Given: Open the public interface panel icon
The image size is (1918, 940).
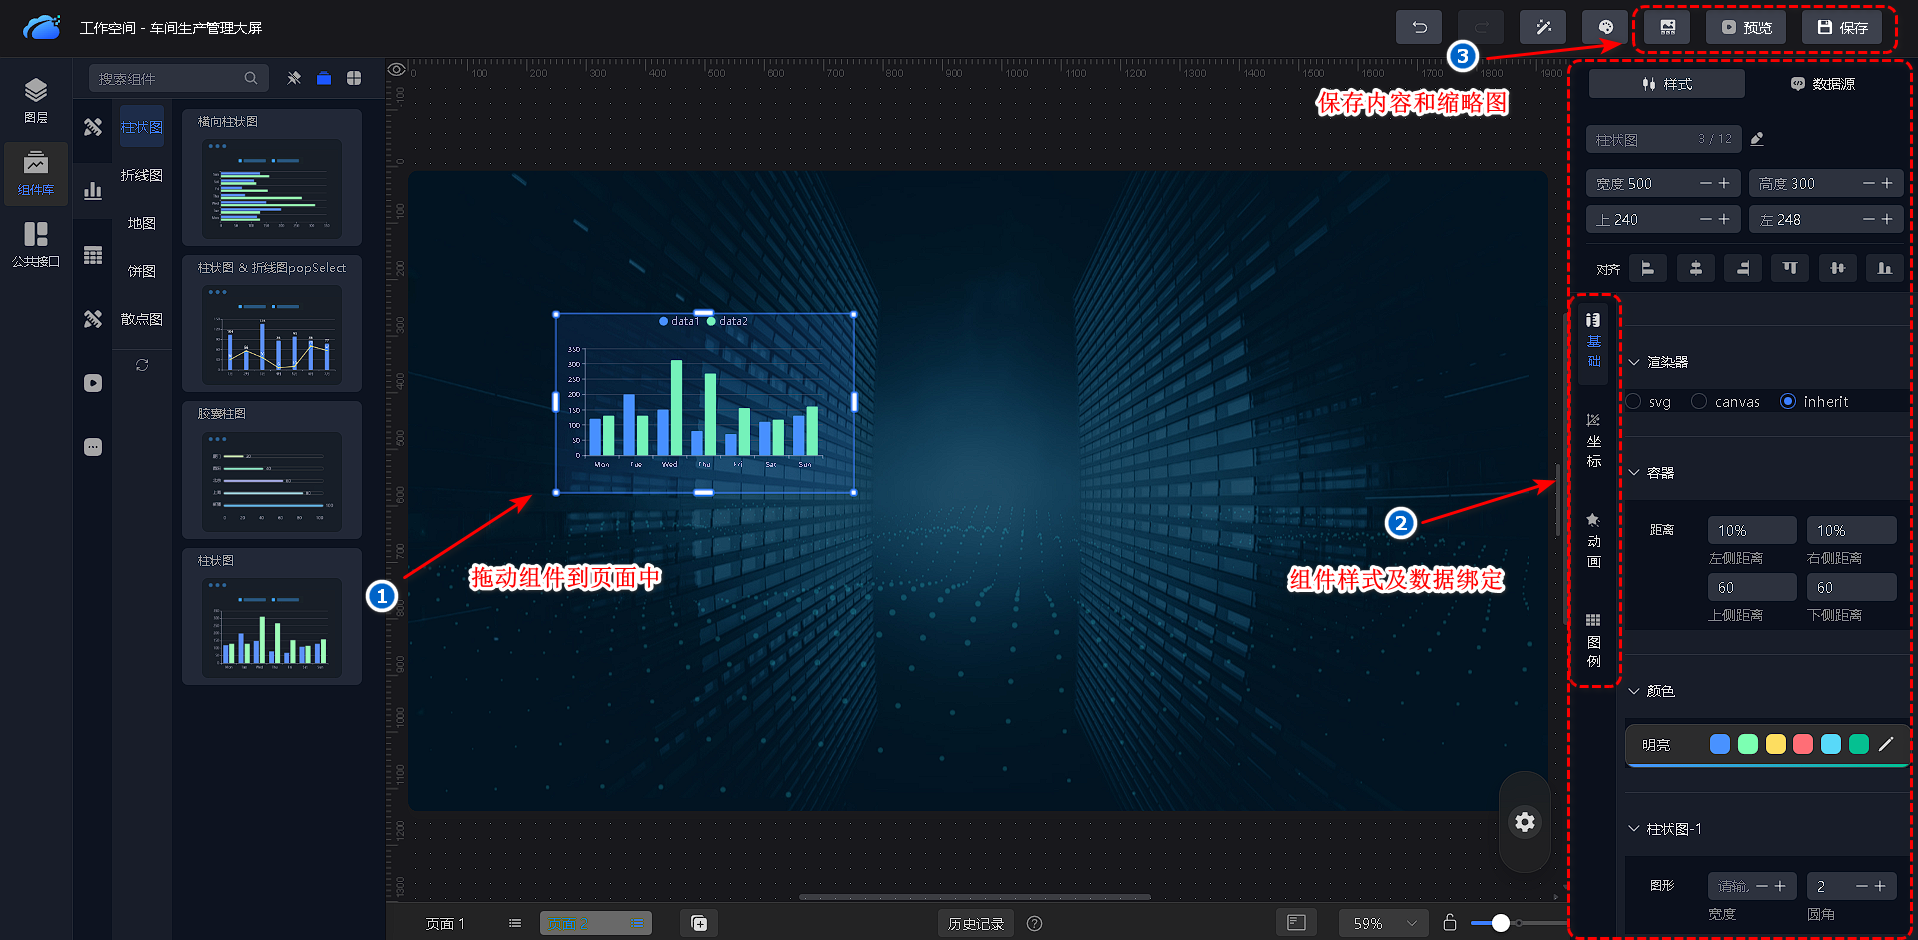Looking at the screenshot, I should click(x=36, y=244).
